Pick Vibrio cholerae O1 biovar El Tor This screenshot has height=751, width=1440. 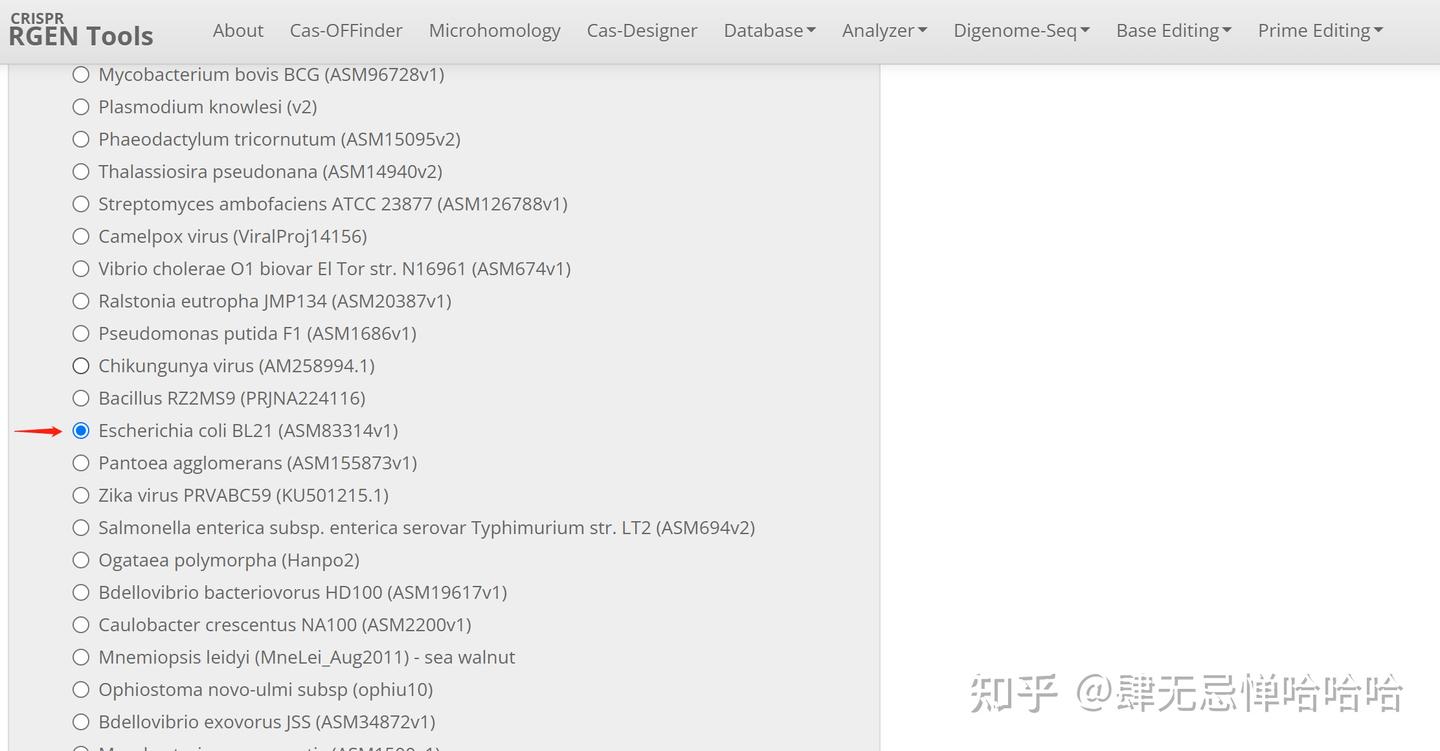point(80,268)
